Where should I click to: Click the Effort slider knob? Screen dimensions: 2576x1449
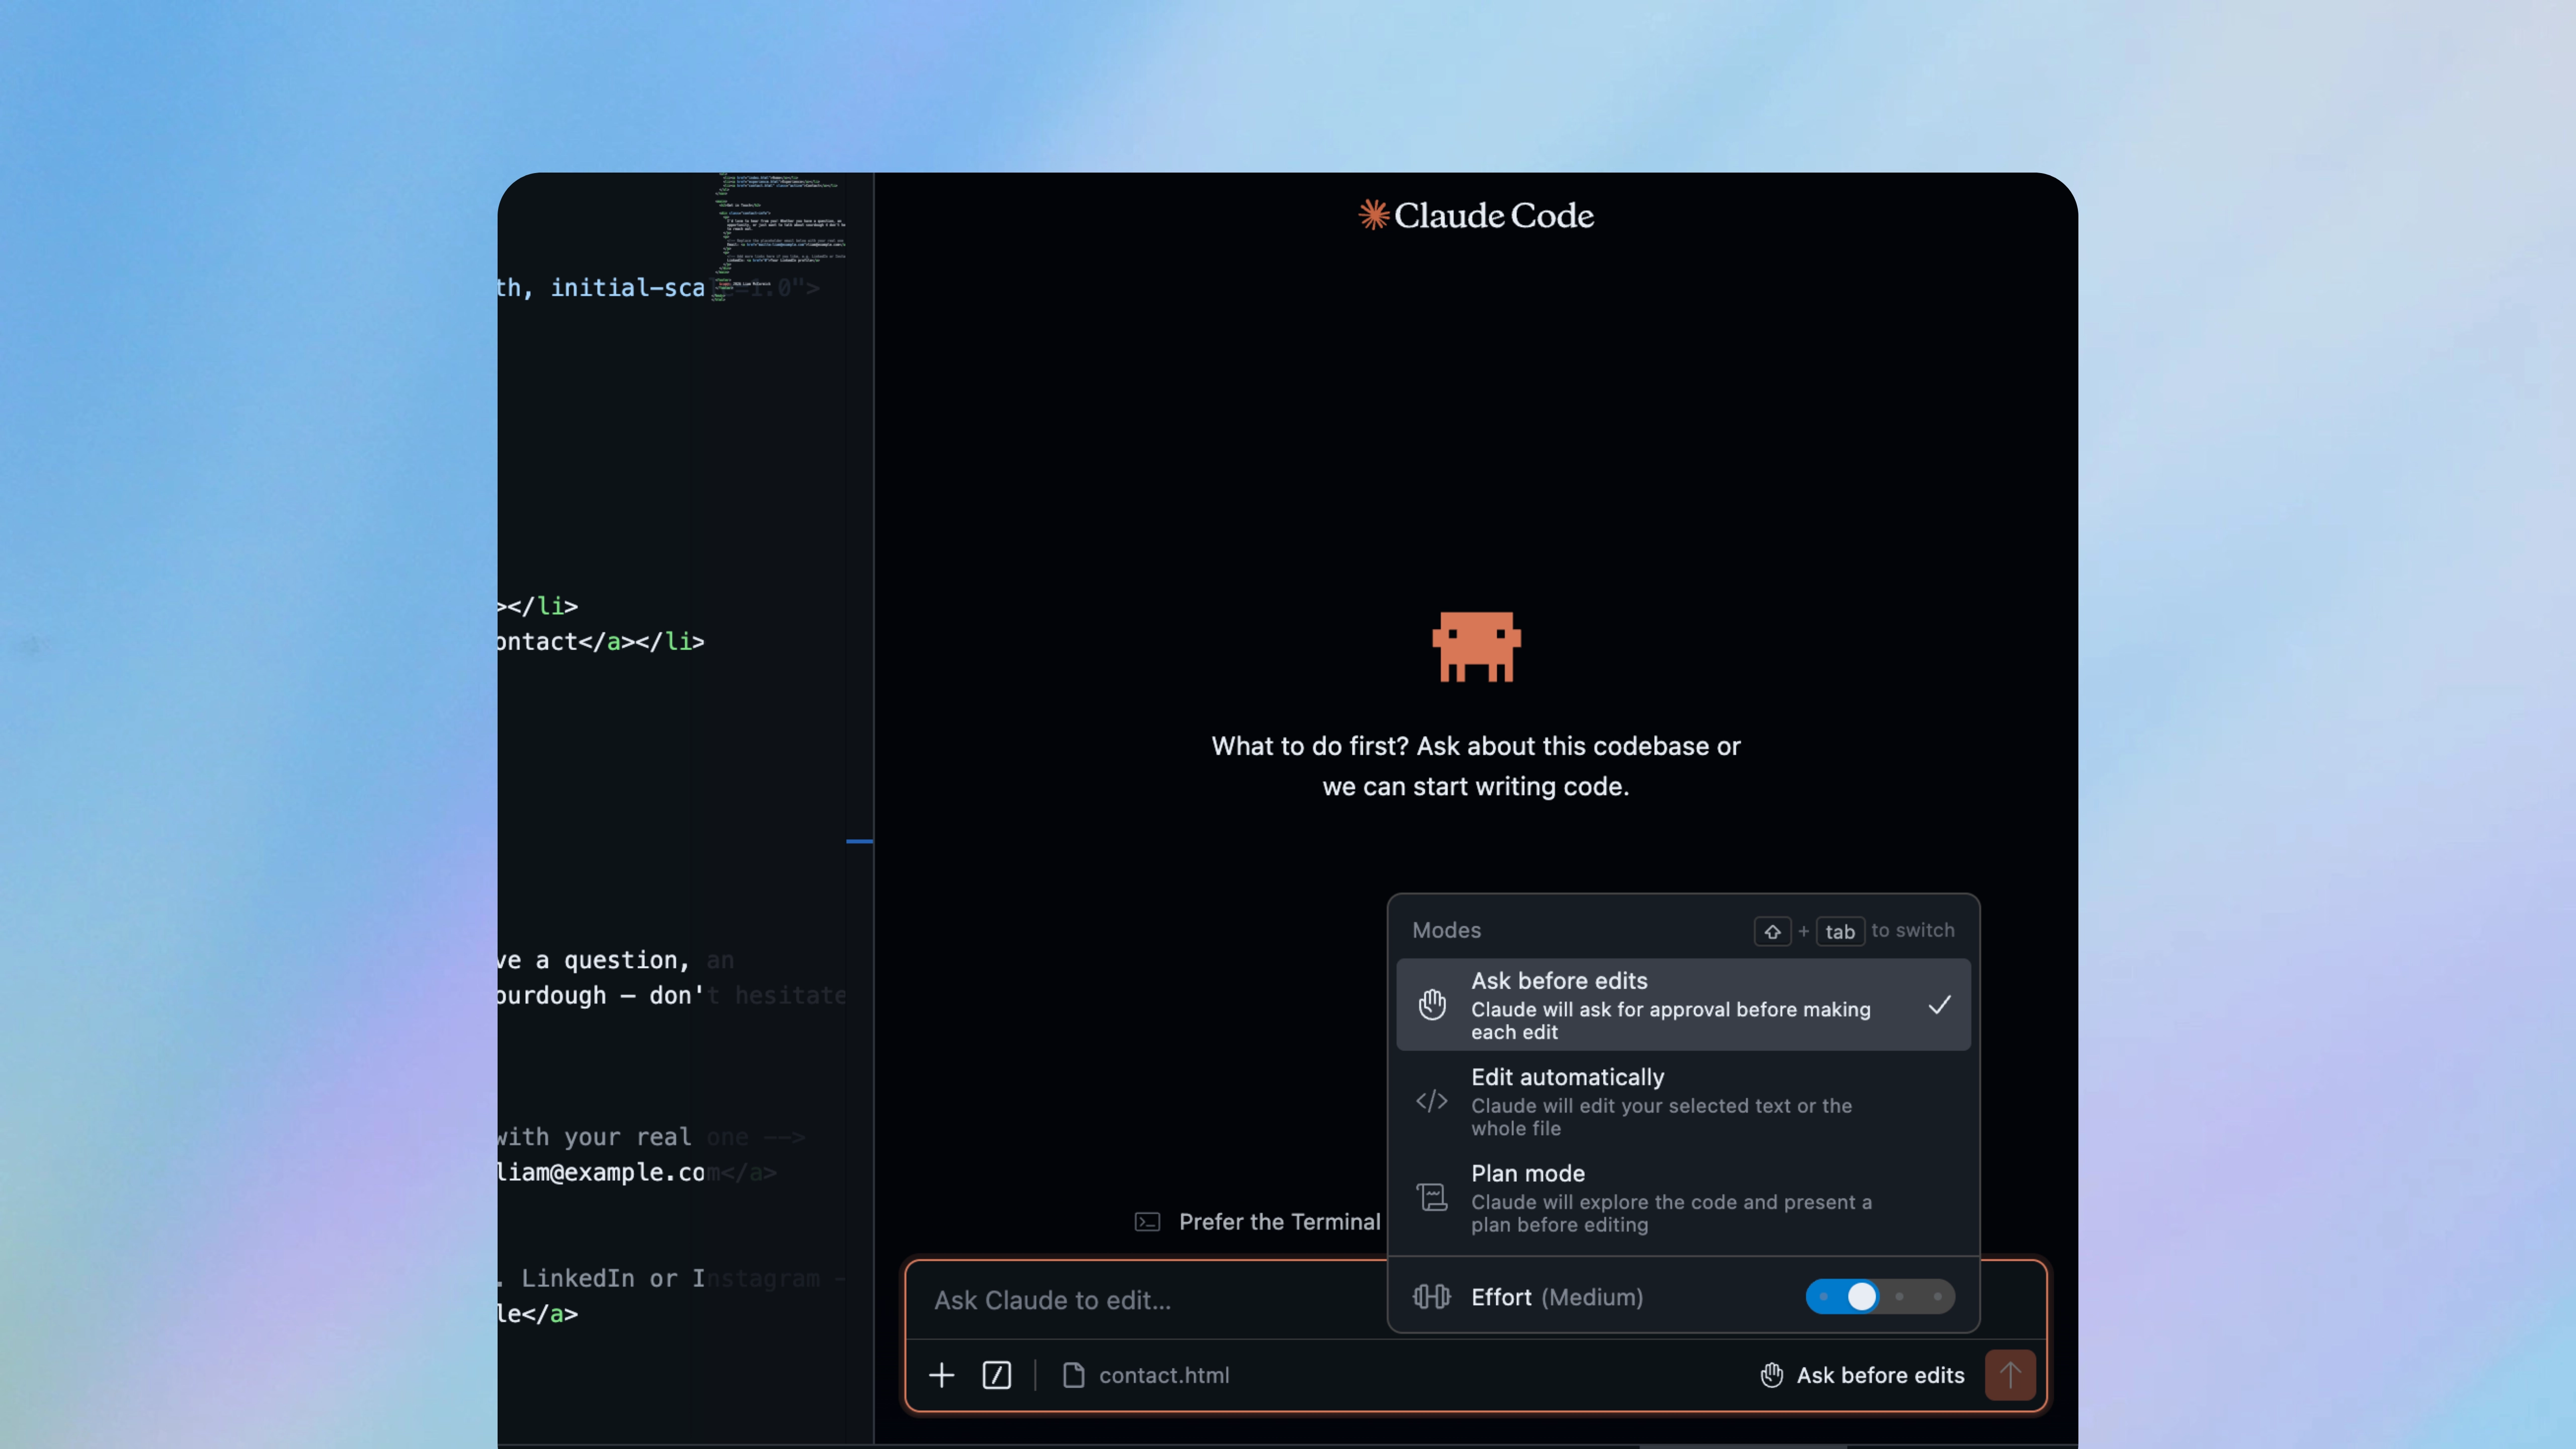tap(1861, 1297)
